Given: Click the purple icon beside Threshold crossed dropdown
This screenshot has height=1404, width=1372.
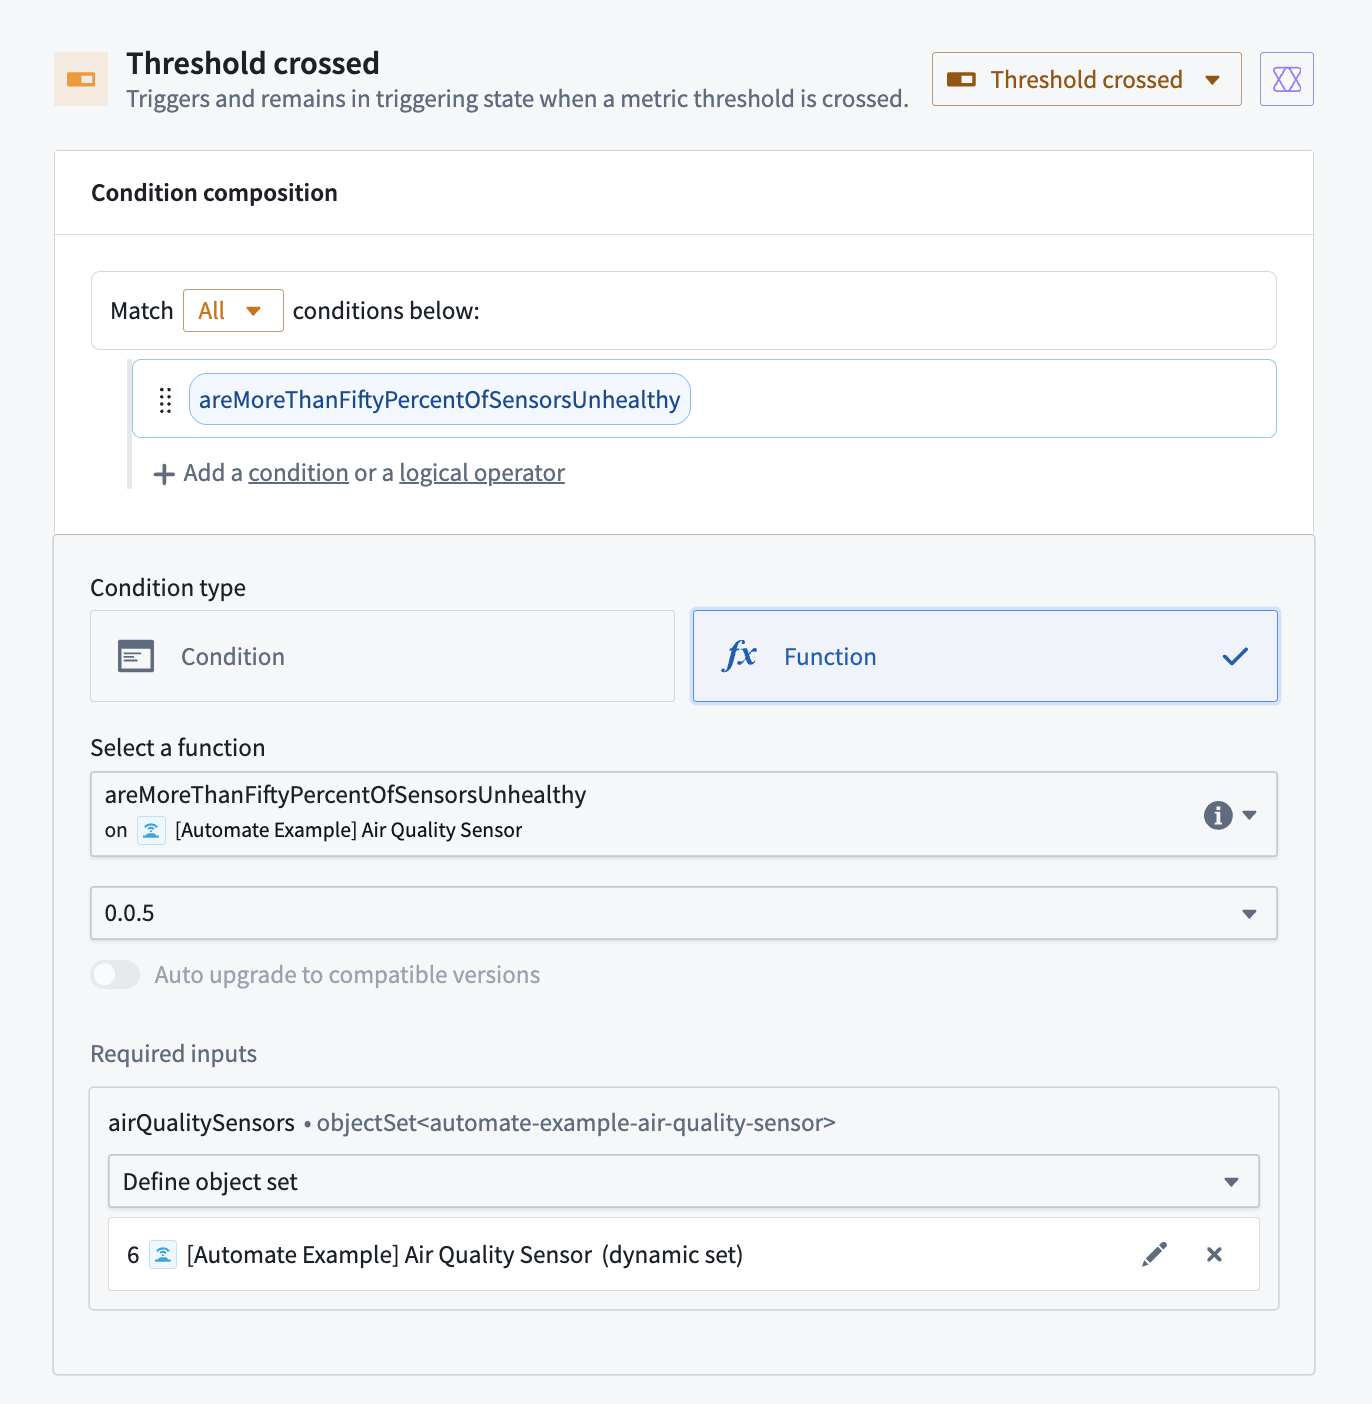Looking at the screenshot, I should 1286,79.
